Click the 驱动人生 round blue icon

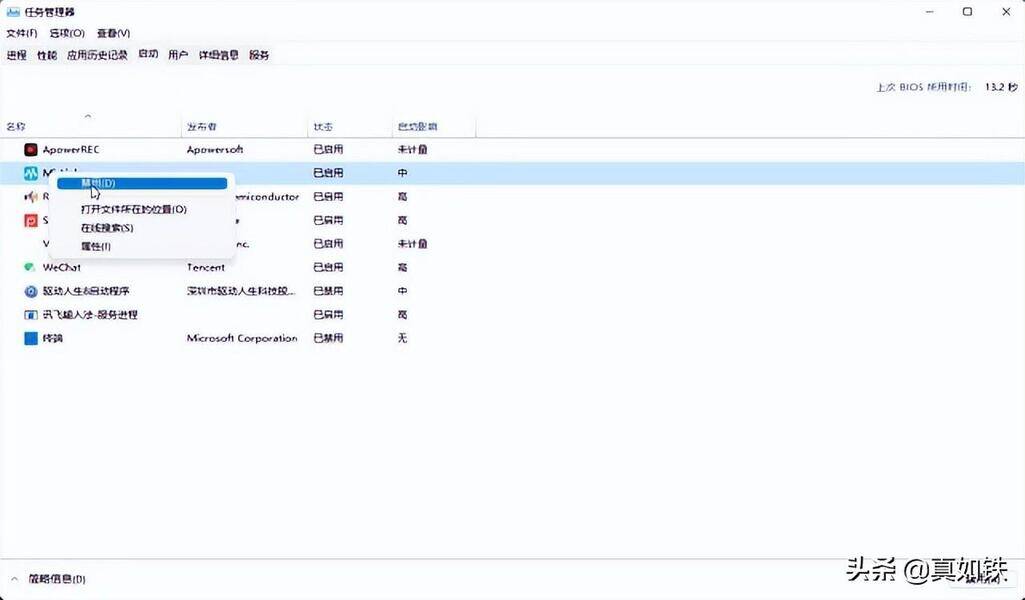[x=31, y=291]
